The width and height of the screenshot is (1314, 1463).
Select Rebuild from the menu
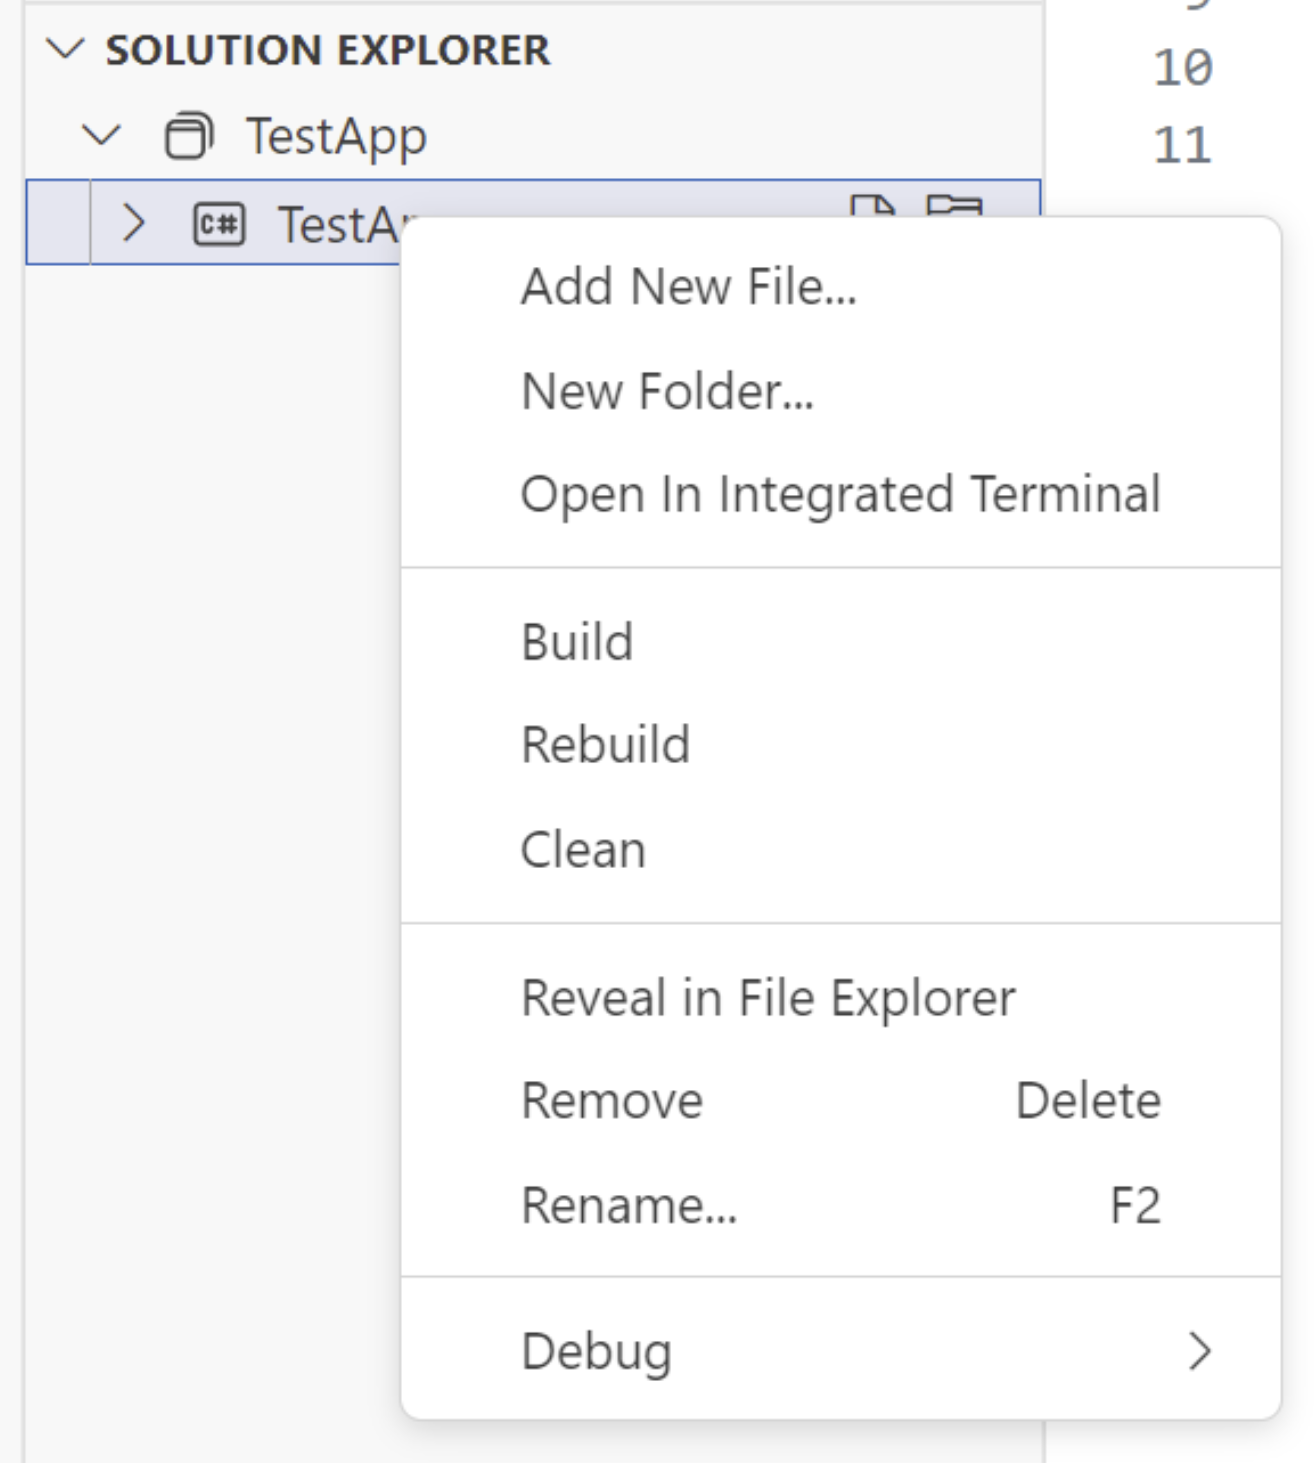[605, 744]
